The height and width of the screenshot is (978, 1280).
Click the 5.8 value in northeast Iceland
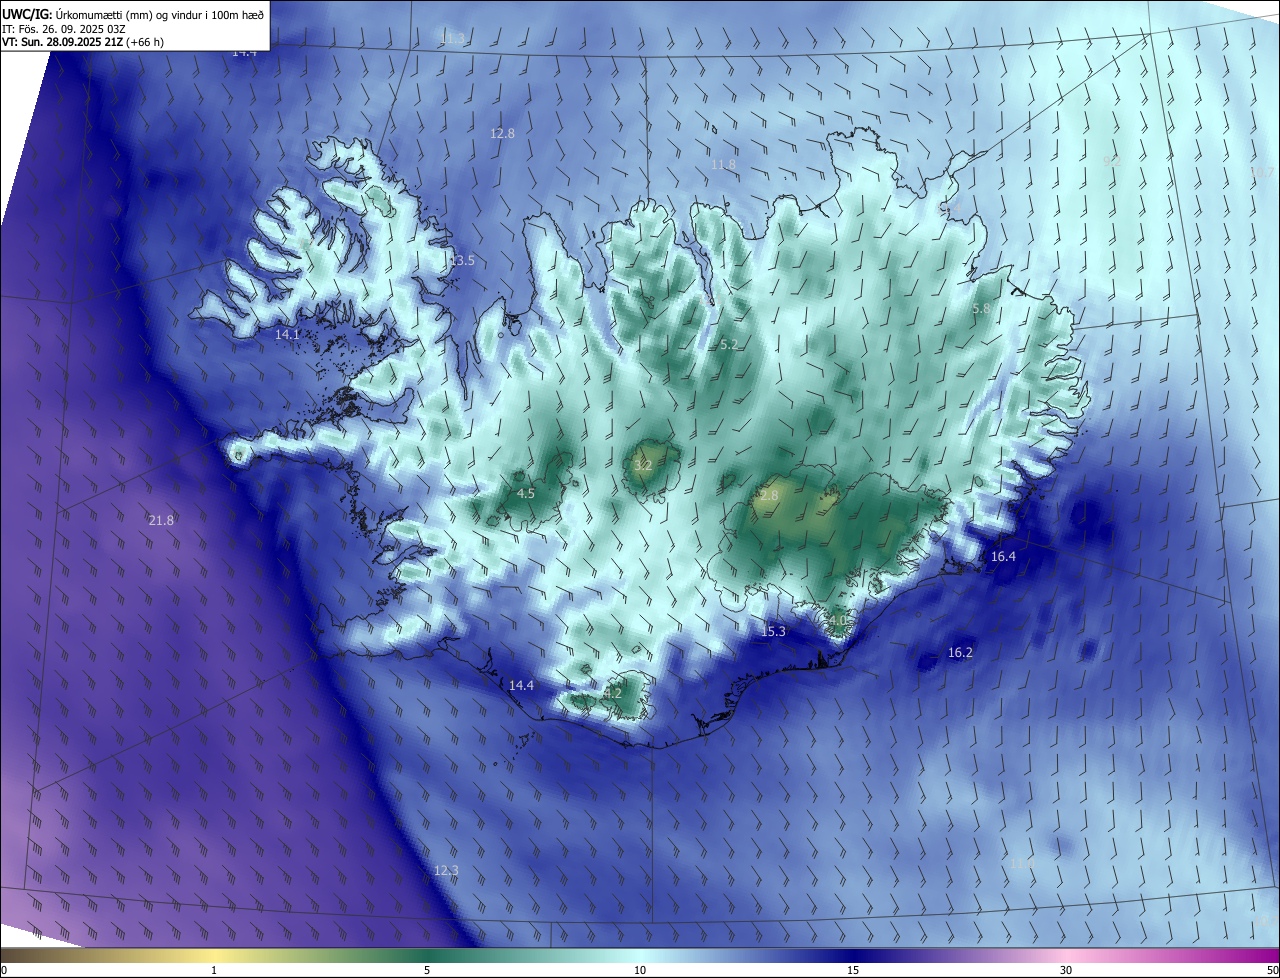[x=981, y=308]
